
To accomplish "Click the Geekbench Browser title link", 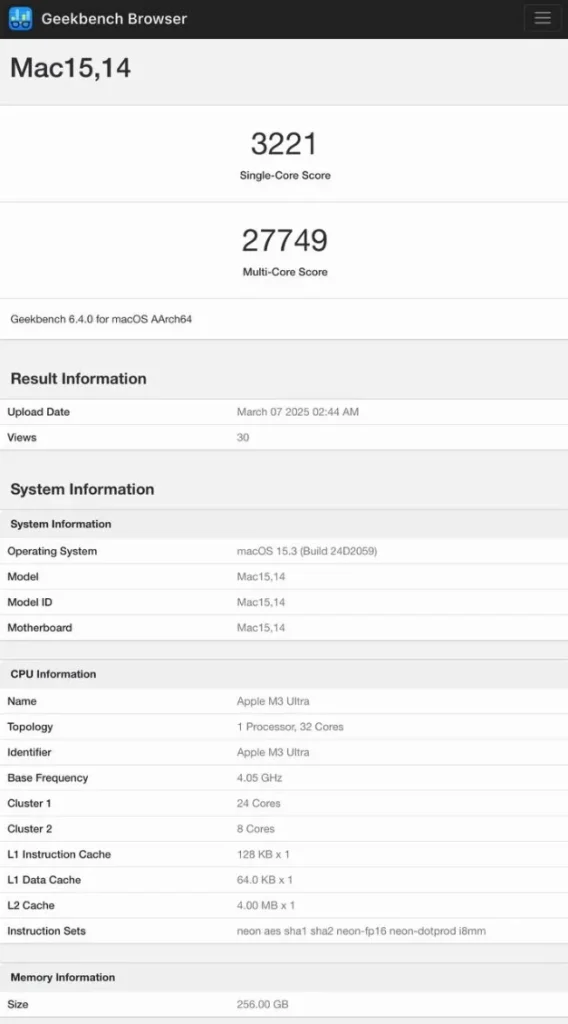I will 114,19.
